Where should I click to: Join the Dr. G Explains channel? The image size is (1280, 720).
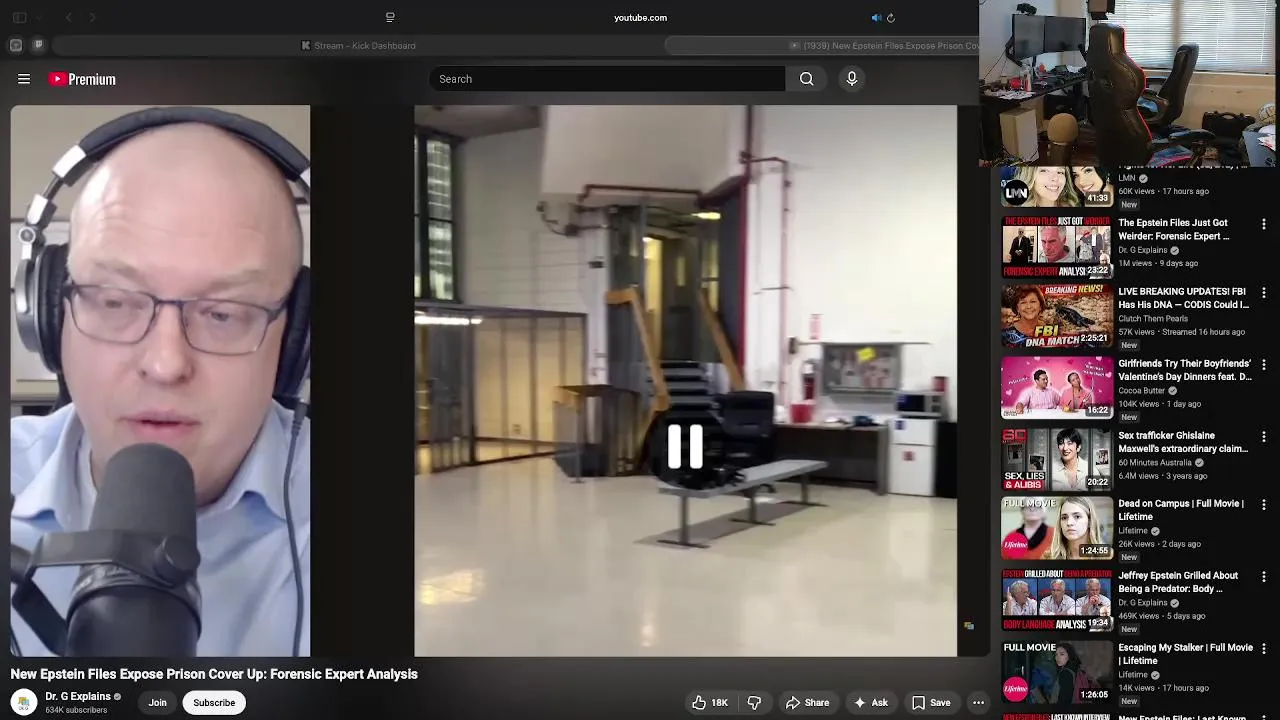tap(158, 703)
